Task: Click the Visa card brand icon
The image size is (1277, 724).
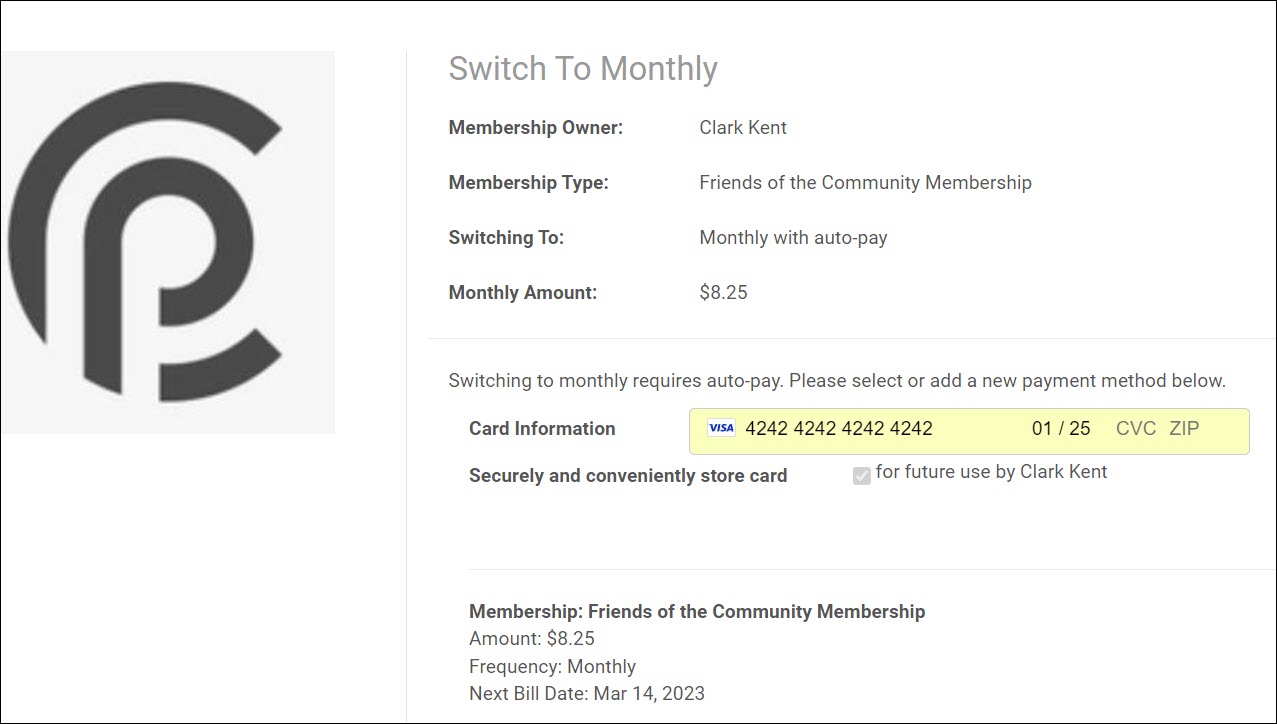Action: (720, 428)
